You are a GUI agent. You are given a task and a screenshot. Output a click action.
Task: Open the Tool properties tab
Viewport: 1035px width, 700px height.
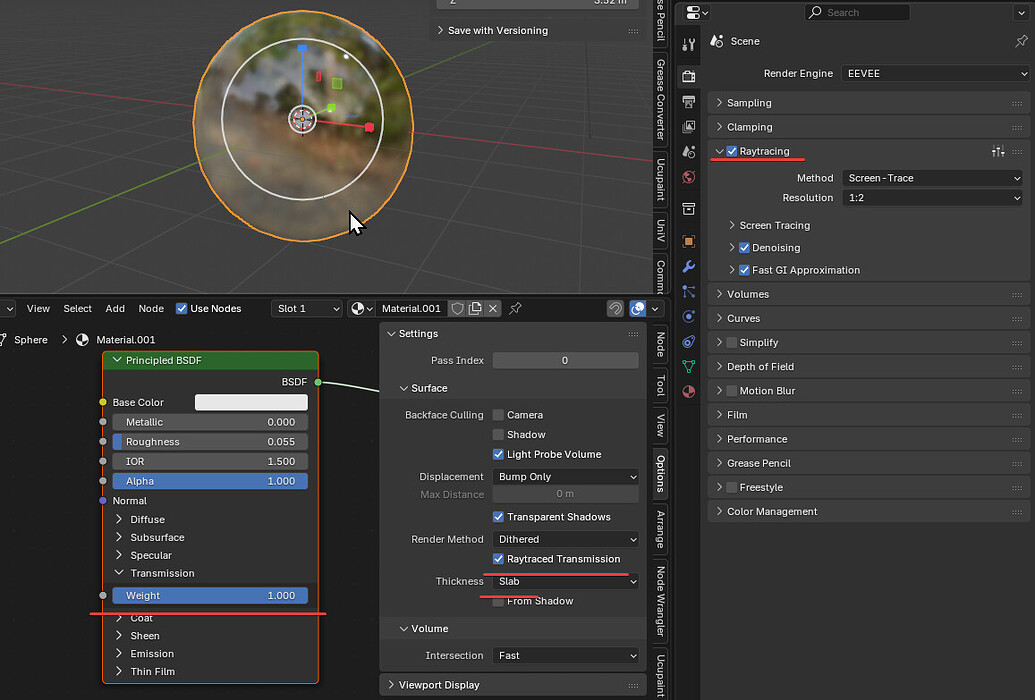[688, 45]
